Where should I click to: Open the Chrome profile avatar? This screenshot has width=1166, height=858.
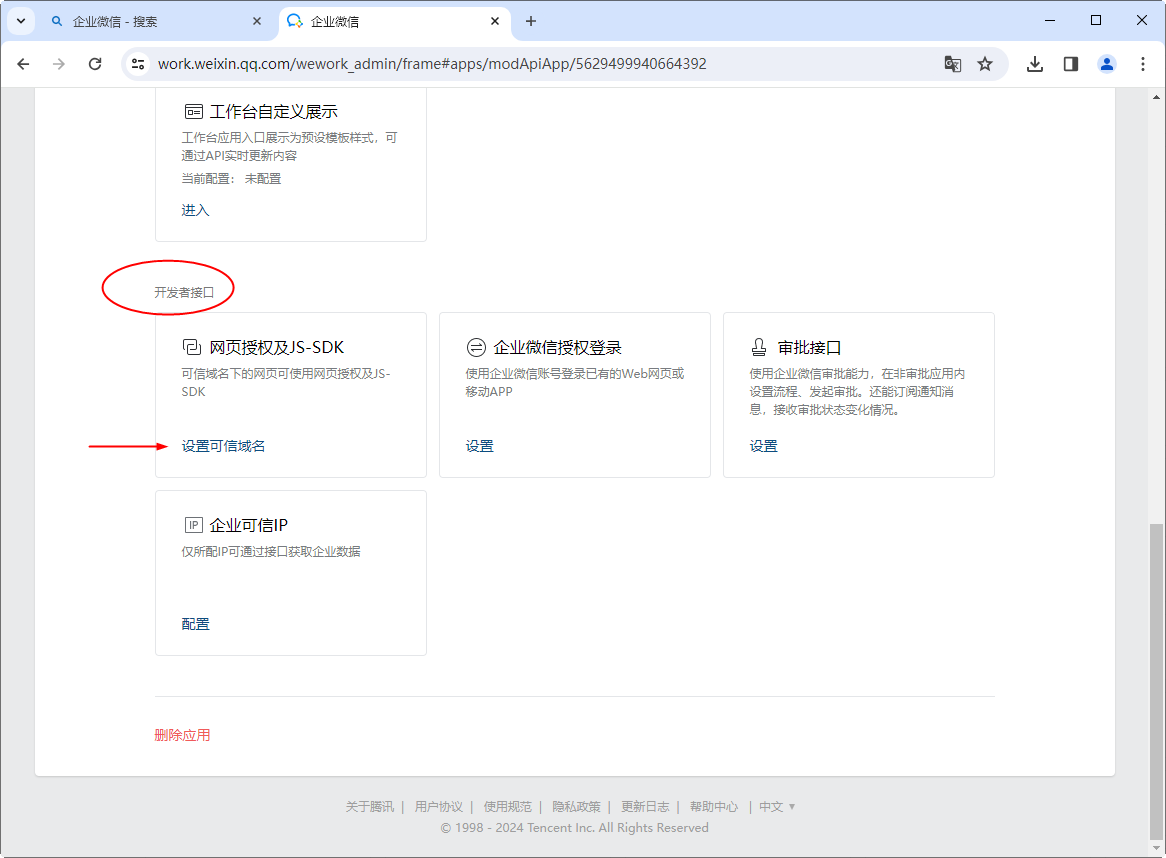click(x=1107, y=64)
